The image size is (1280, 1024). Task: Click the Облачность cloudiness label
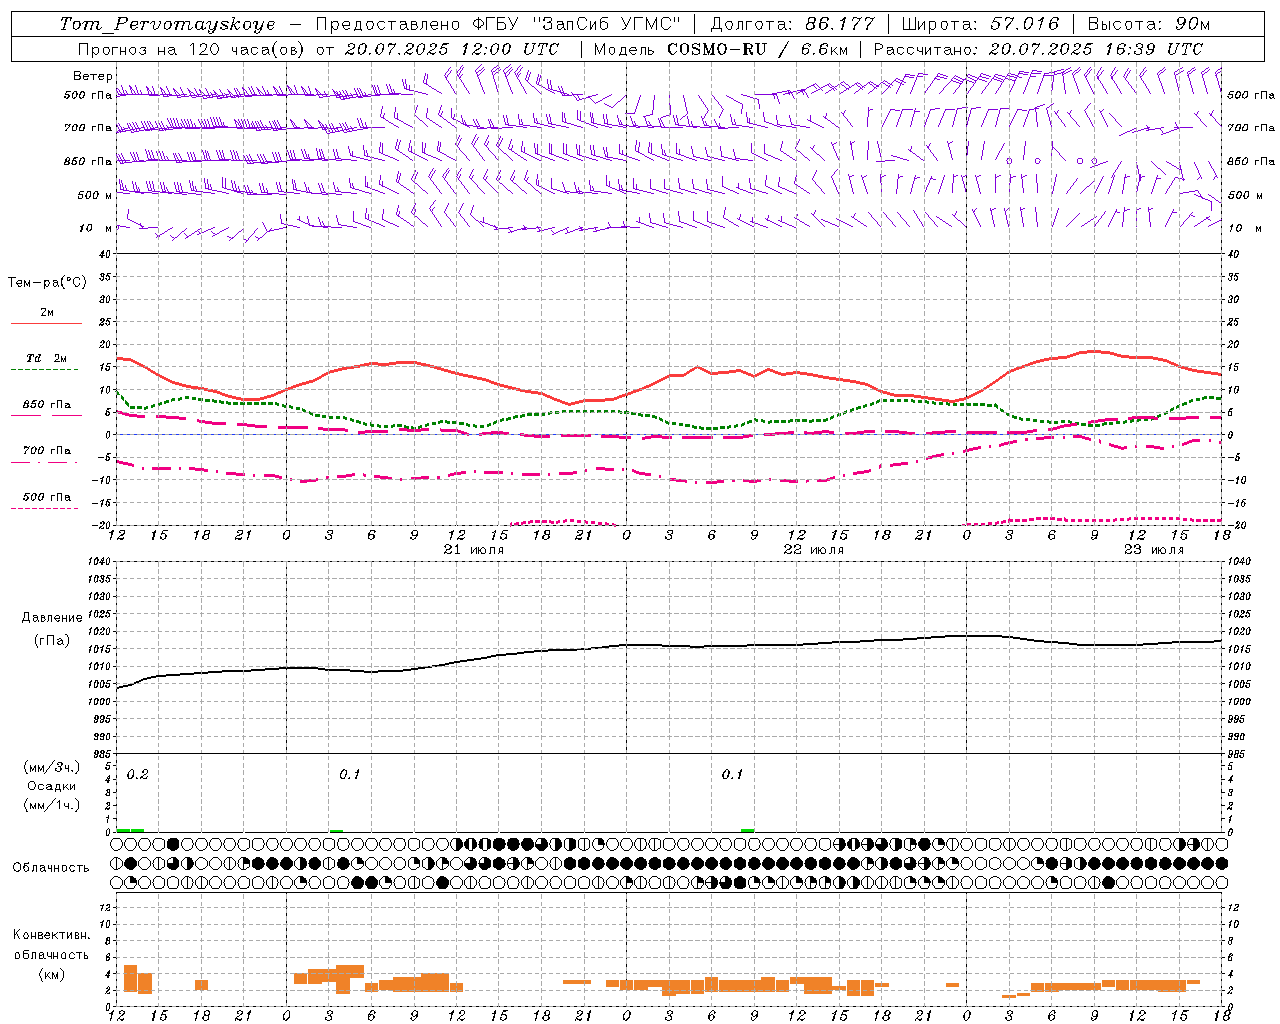(51, 868)
